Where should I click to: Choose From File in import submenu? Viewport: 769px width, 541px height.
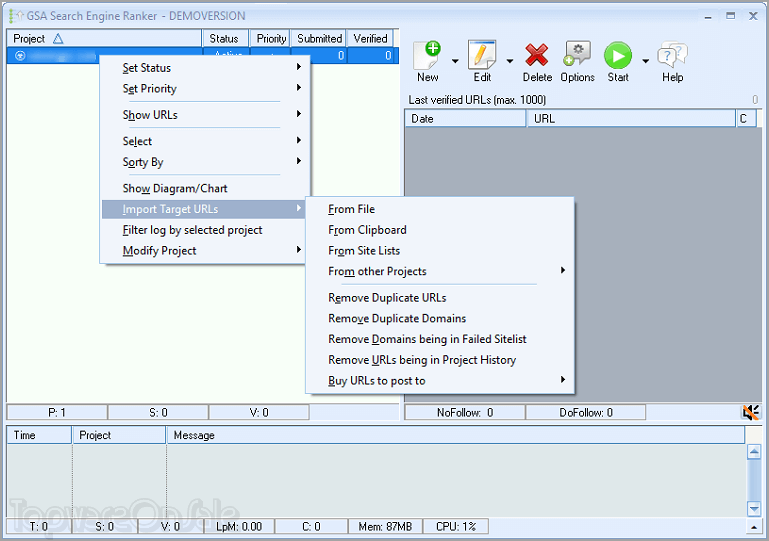point(440,209)
